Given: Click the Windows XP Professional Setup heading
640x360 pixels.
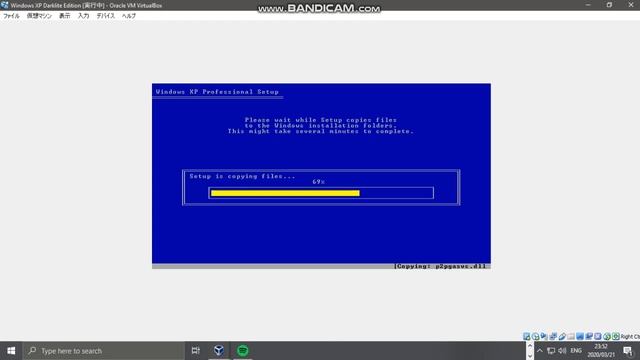Looking at the screenshot, I should pyautogui.click(x=217, y=92).
